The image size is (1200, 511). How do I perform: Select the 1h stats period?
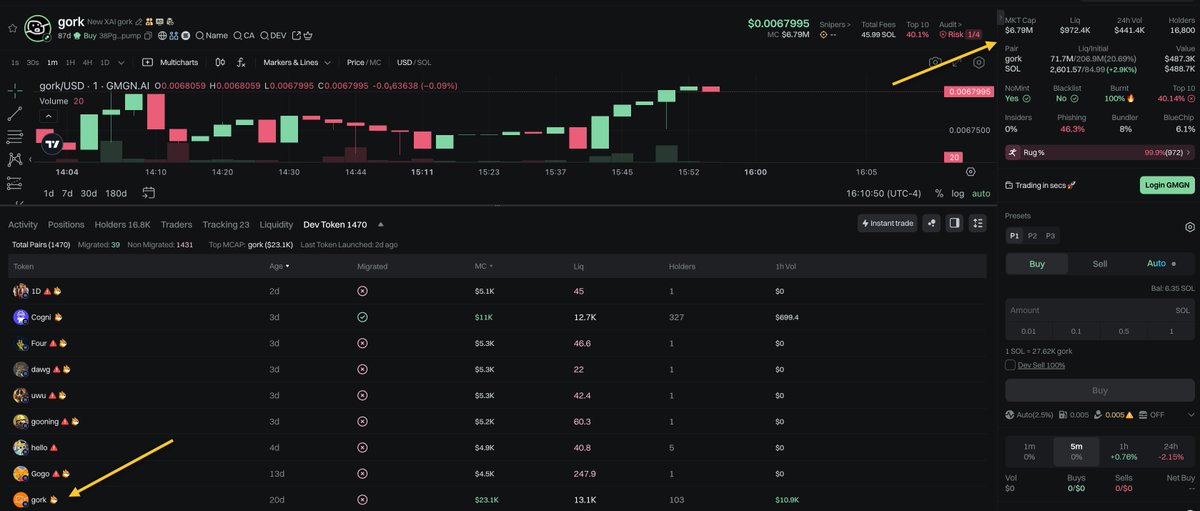click(1124, 450)
